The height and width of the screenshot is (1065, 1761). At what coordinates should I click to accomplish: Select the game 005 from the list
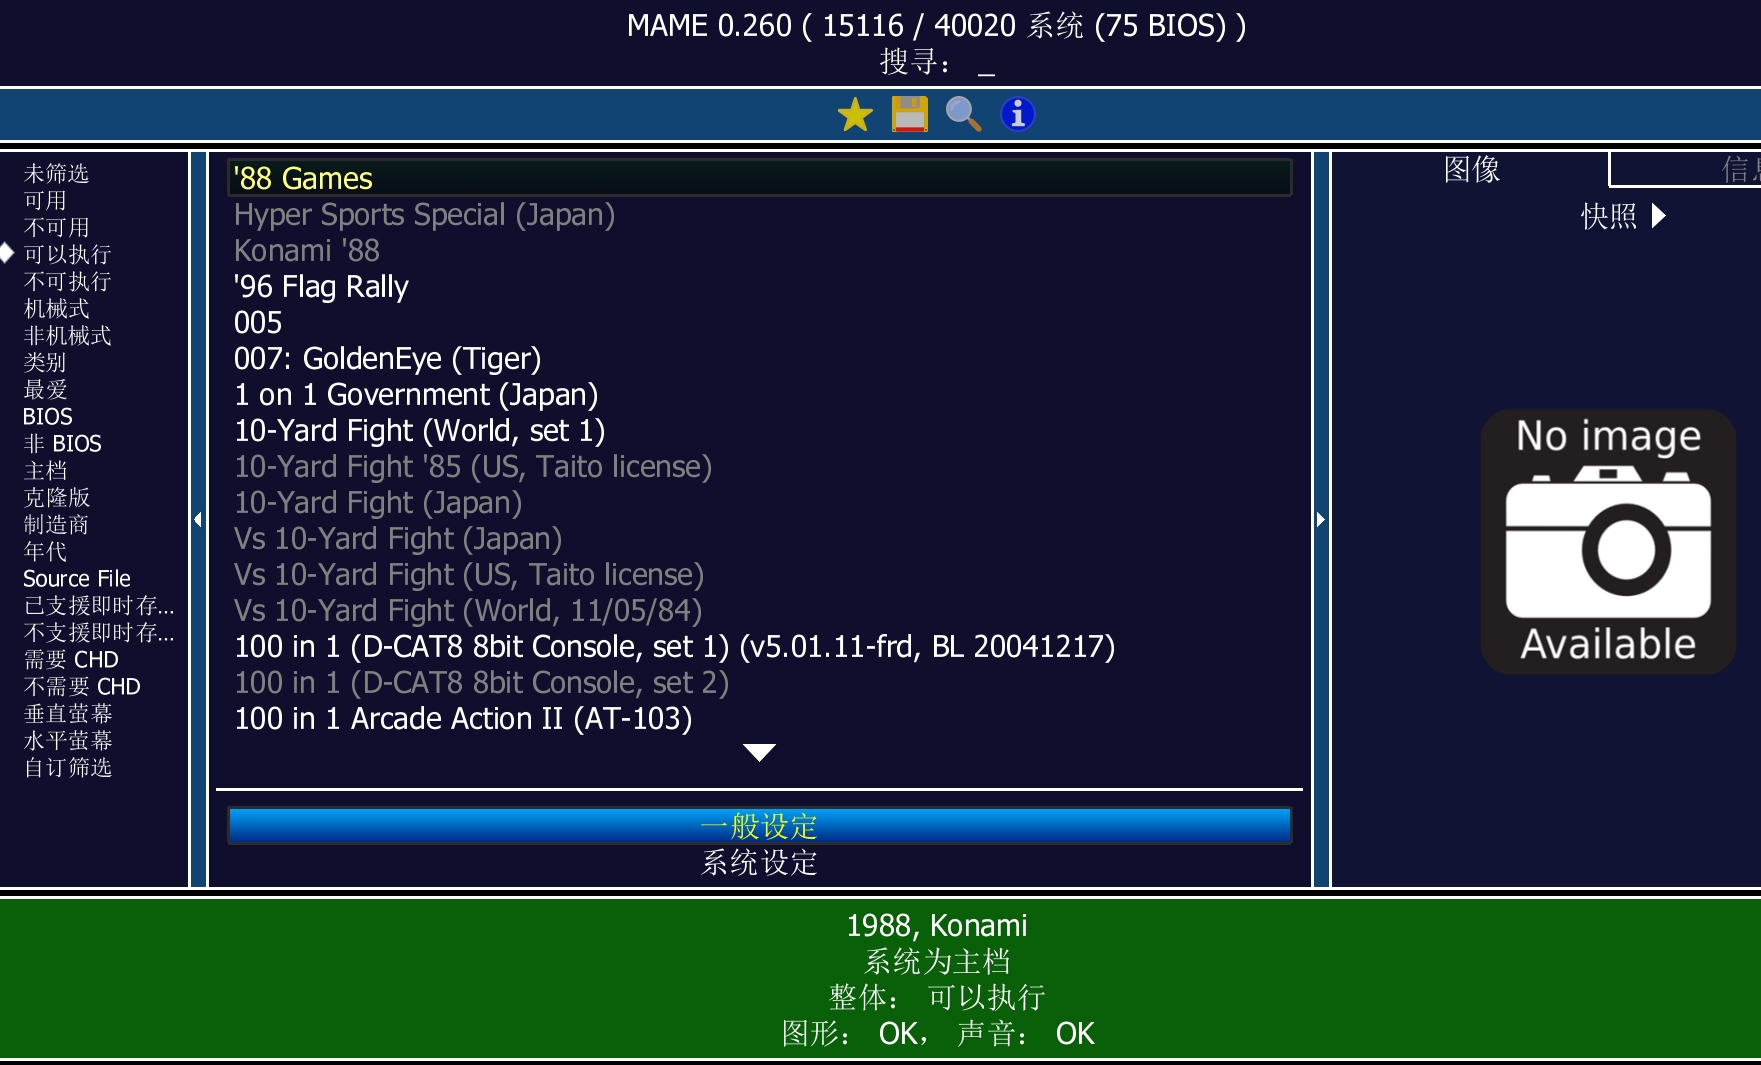coord(257,322)
